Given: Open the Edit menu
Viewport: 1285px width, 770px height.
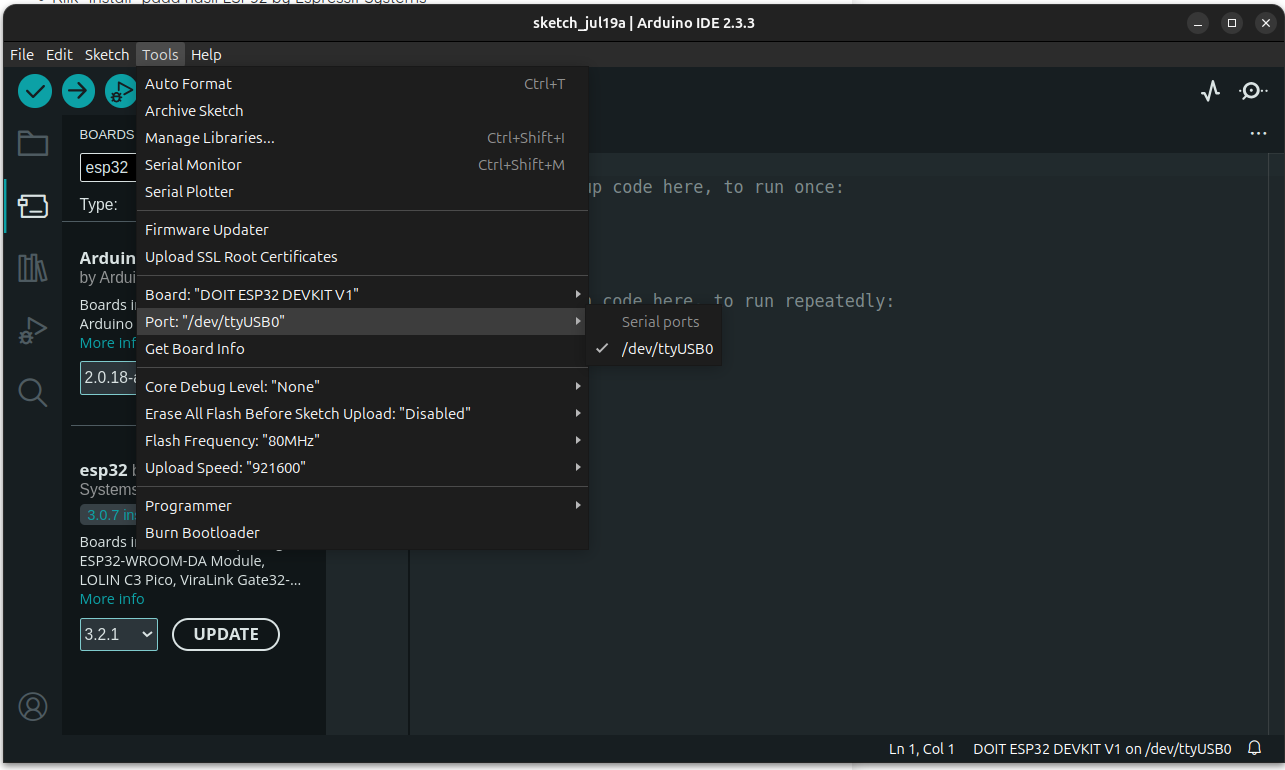Looking at the screenshot, I should point(59,54).
